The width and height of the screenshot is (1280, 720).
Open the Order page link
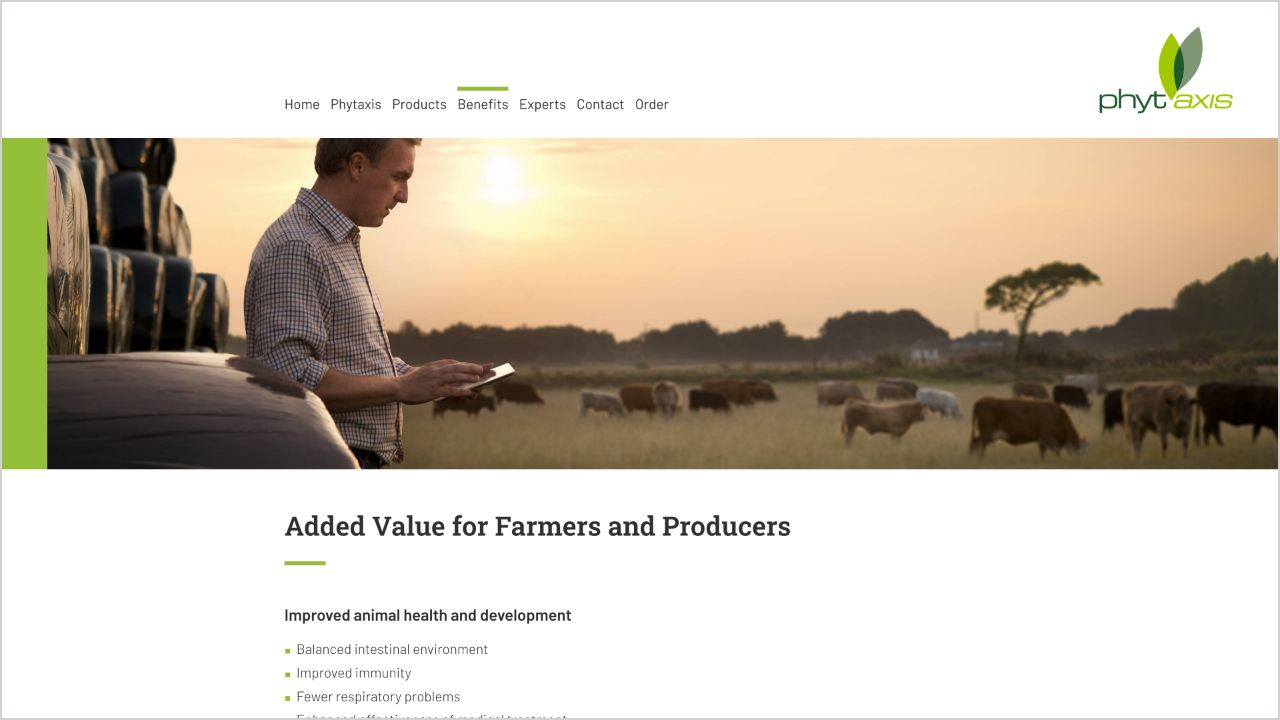652,104
